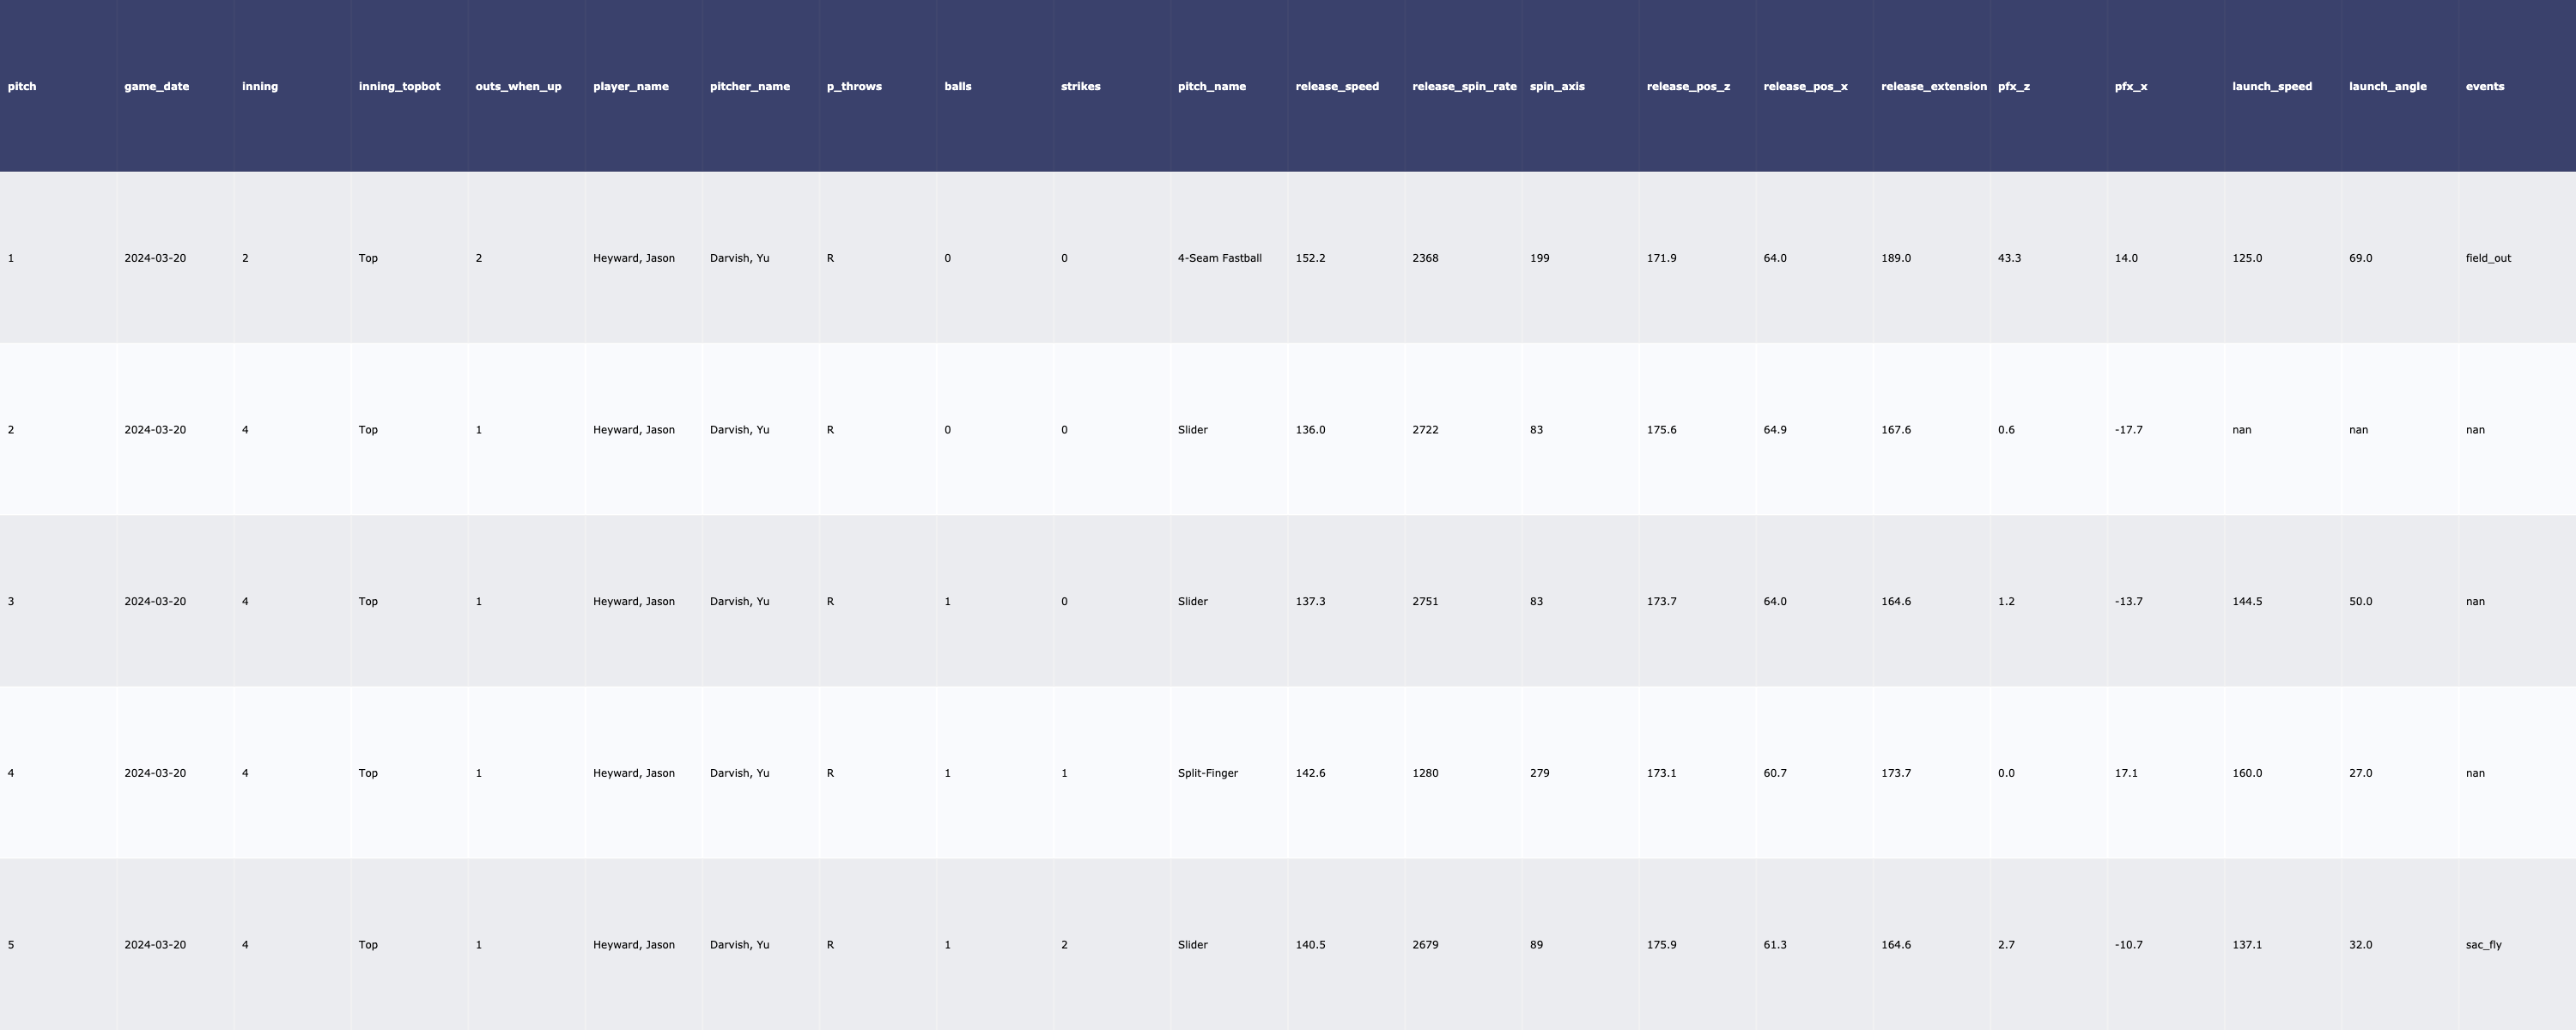
Task: Click the events column header
Action: (2484, 86)
